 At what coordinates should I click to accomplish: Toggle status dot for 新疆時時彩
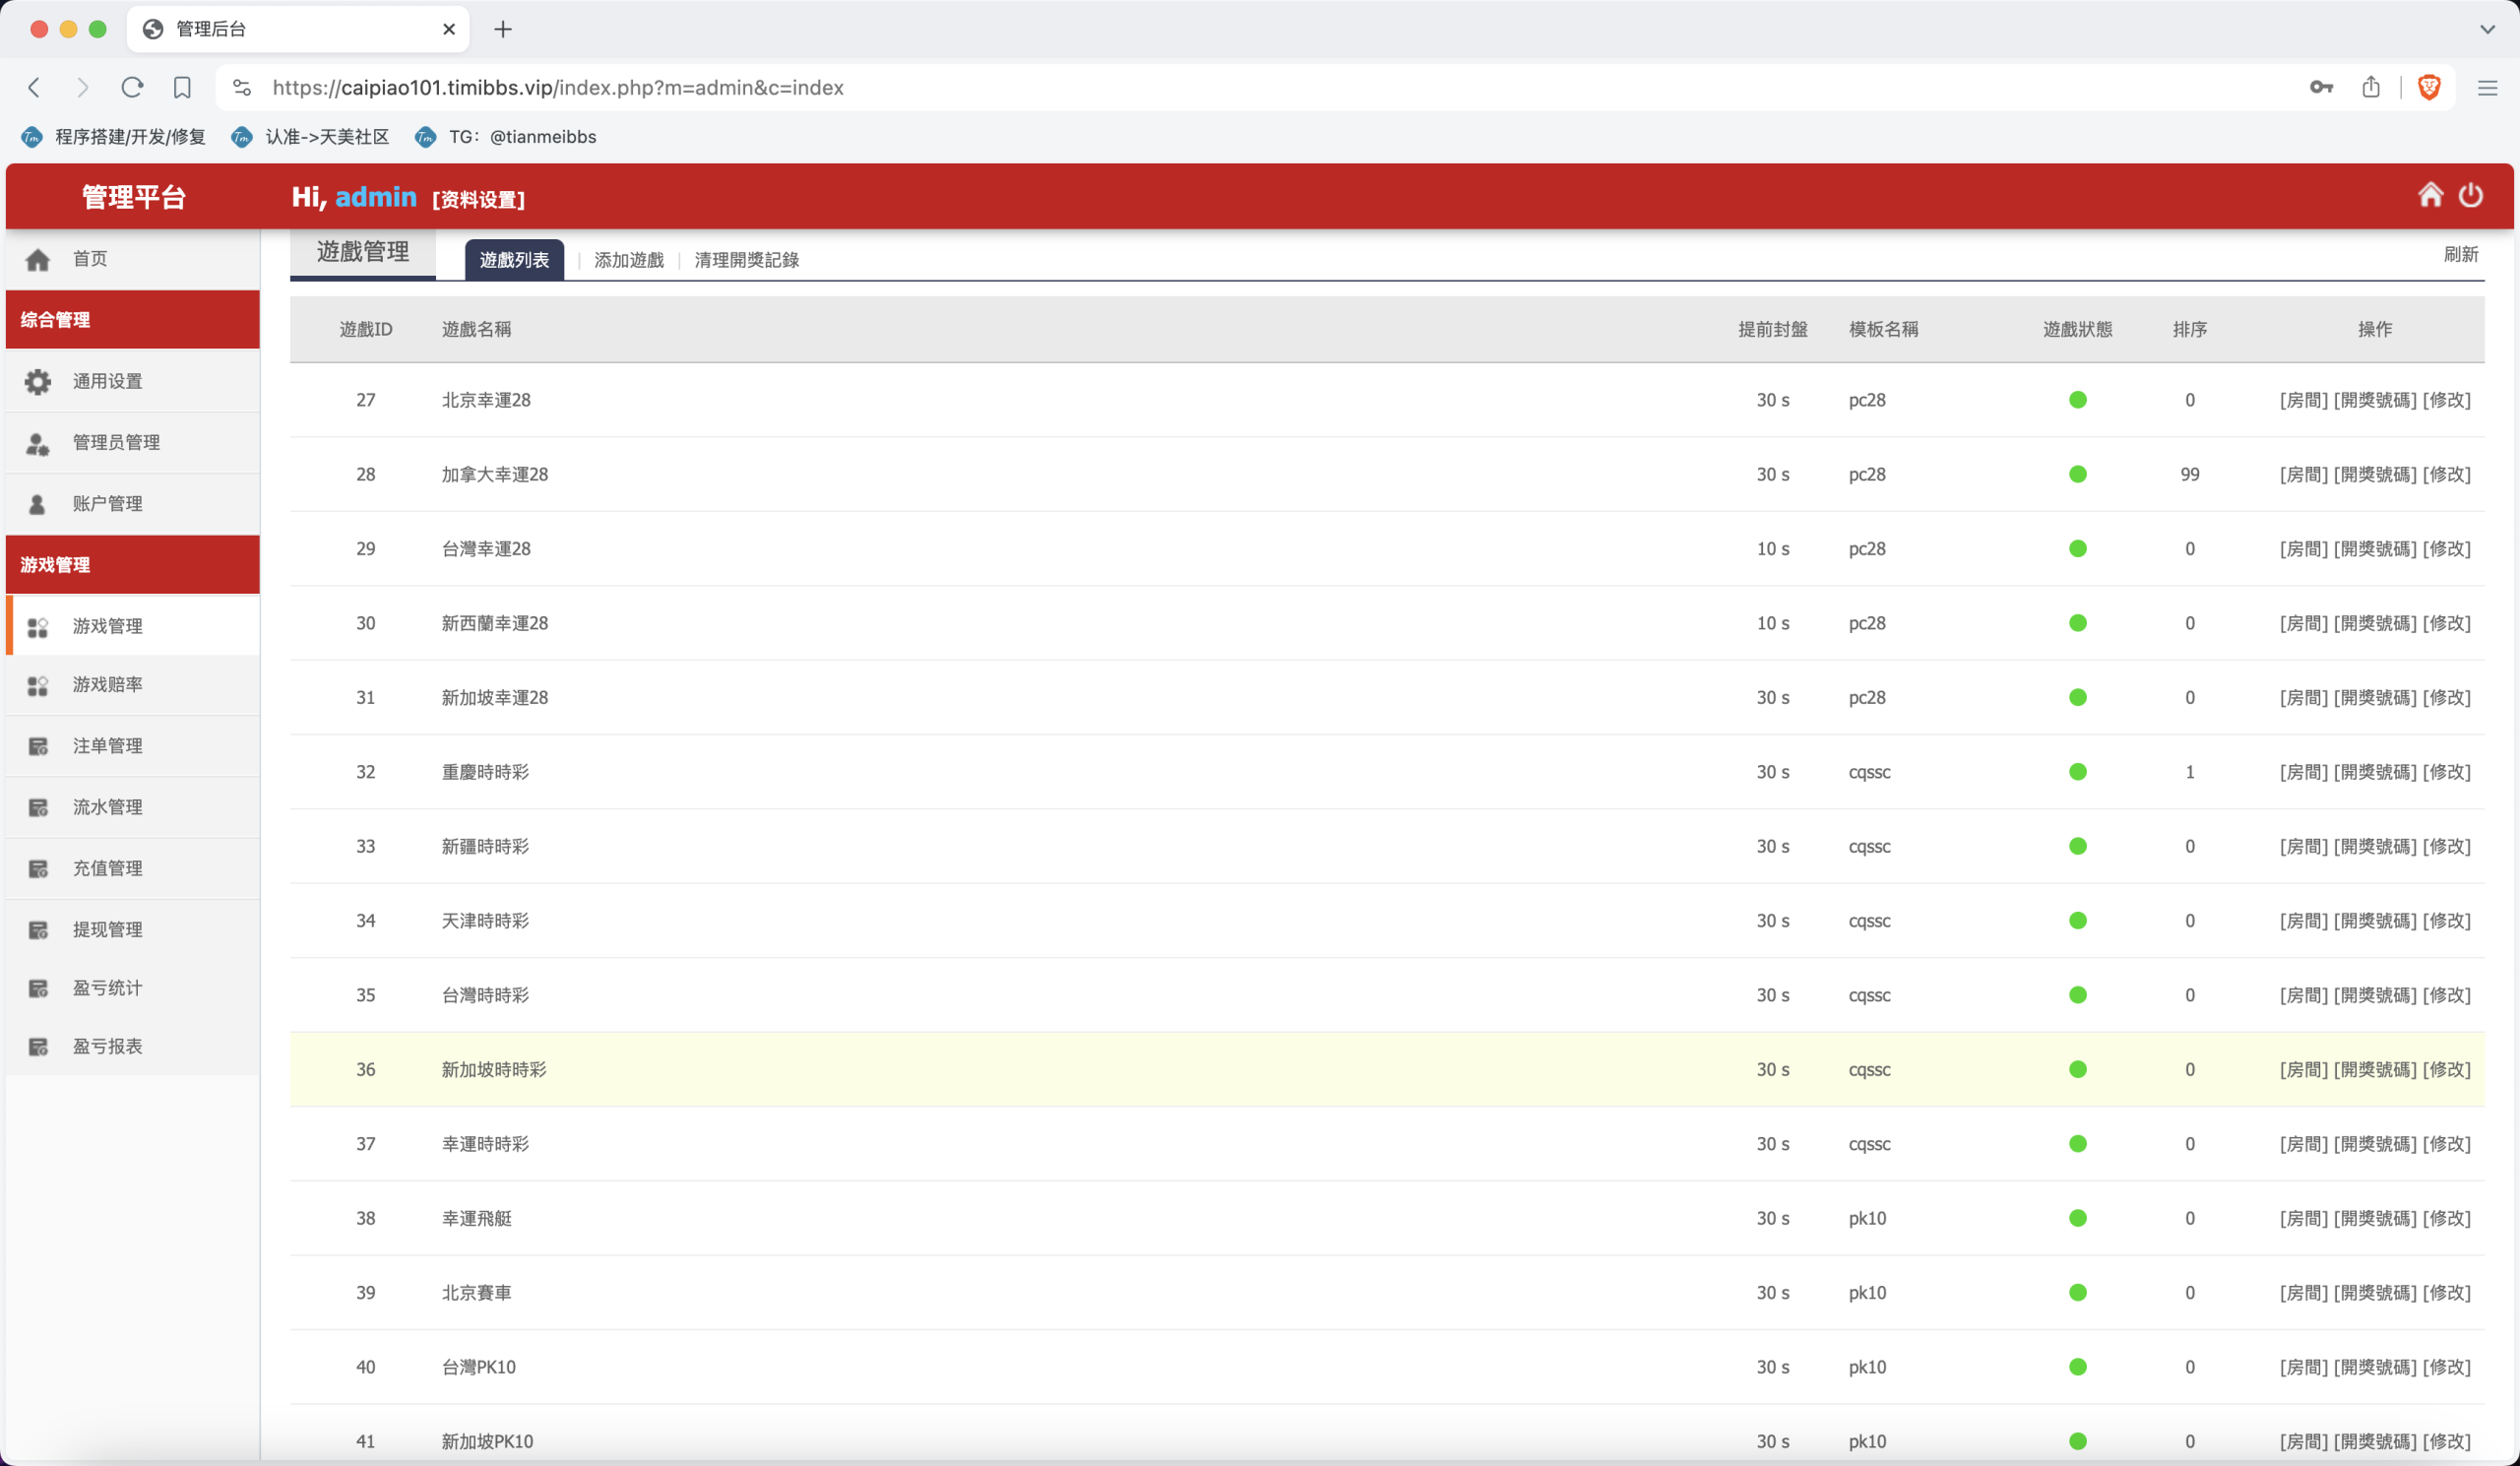click(x=2078, y=846)
